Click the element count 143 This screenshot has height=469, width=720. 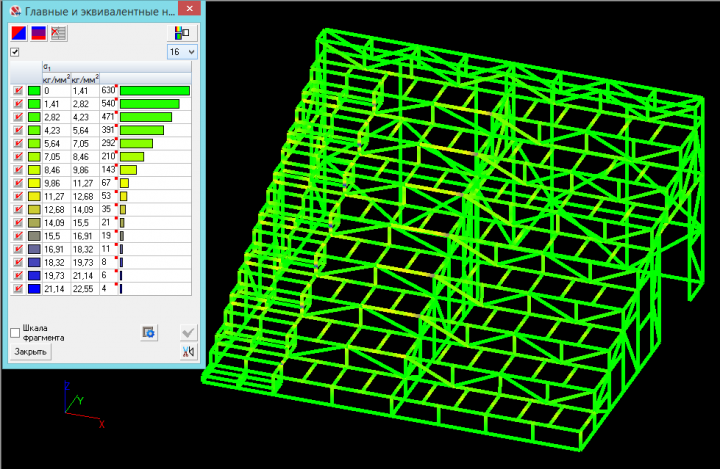point(108,170)
